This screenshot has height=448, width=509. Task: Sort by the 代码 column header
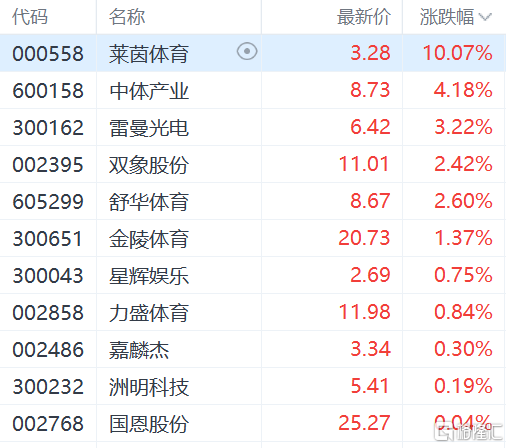(x=30, y=17)
